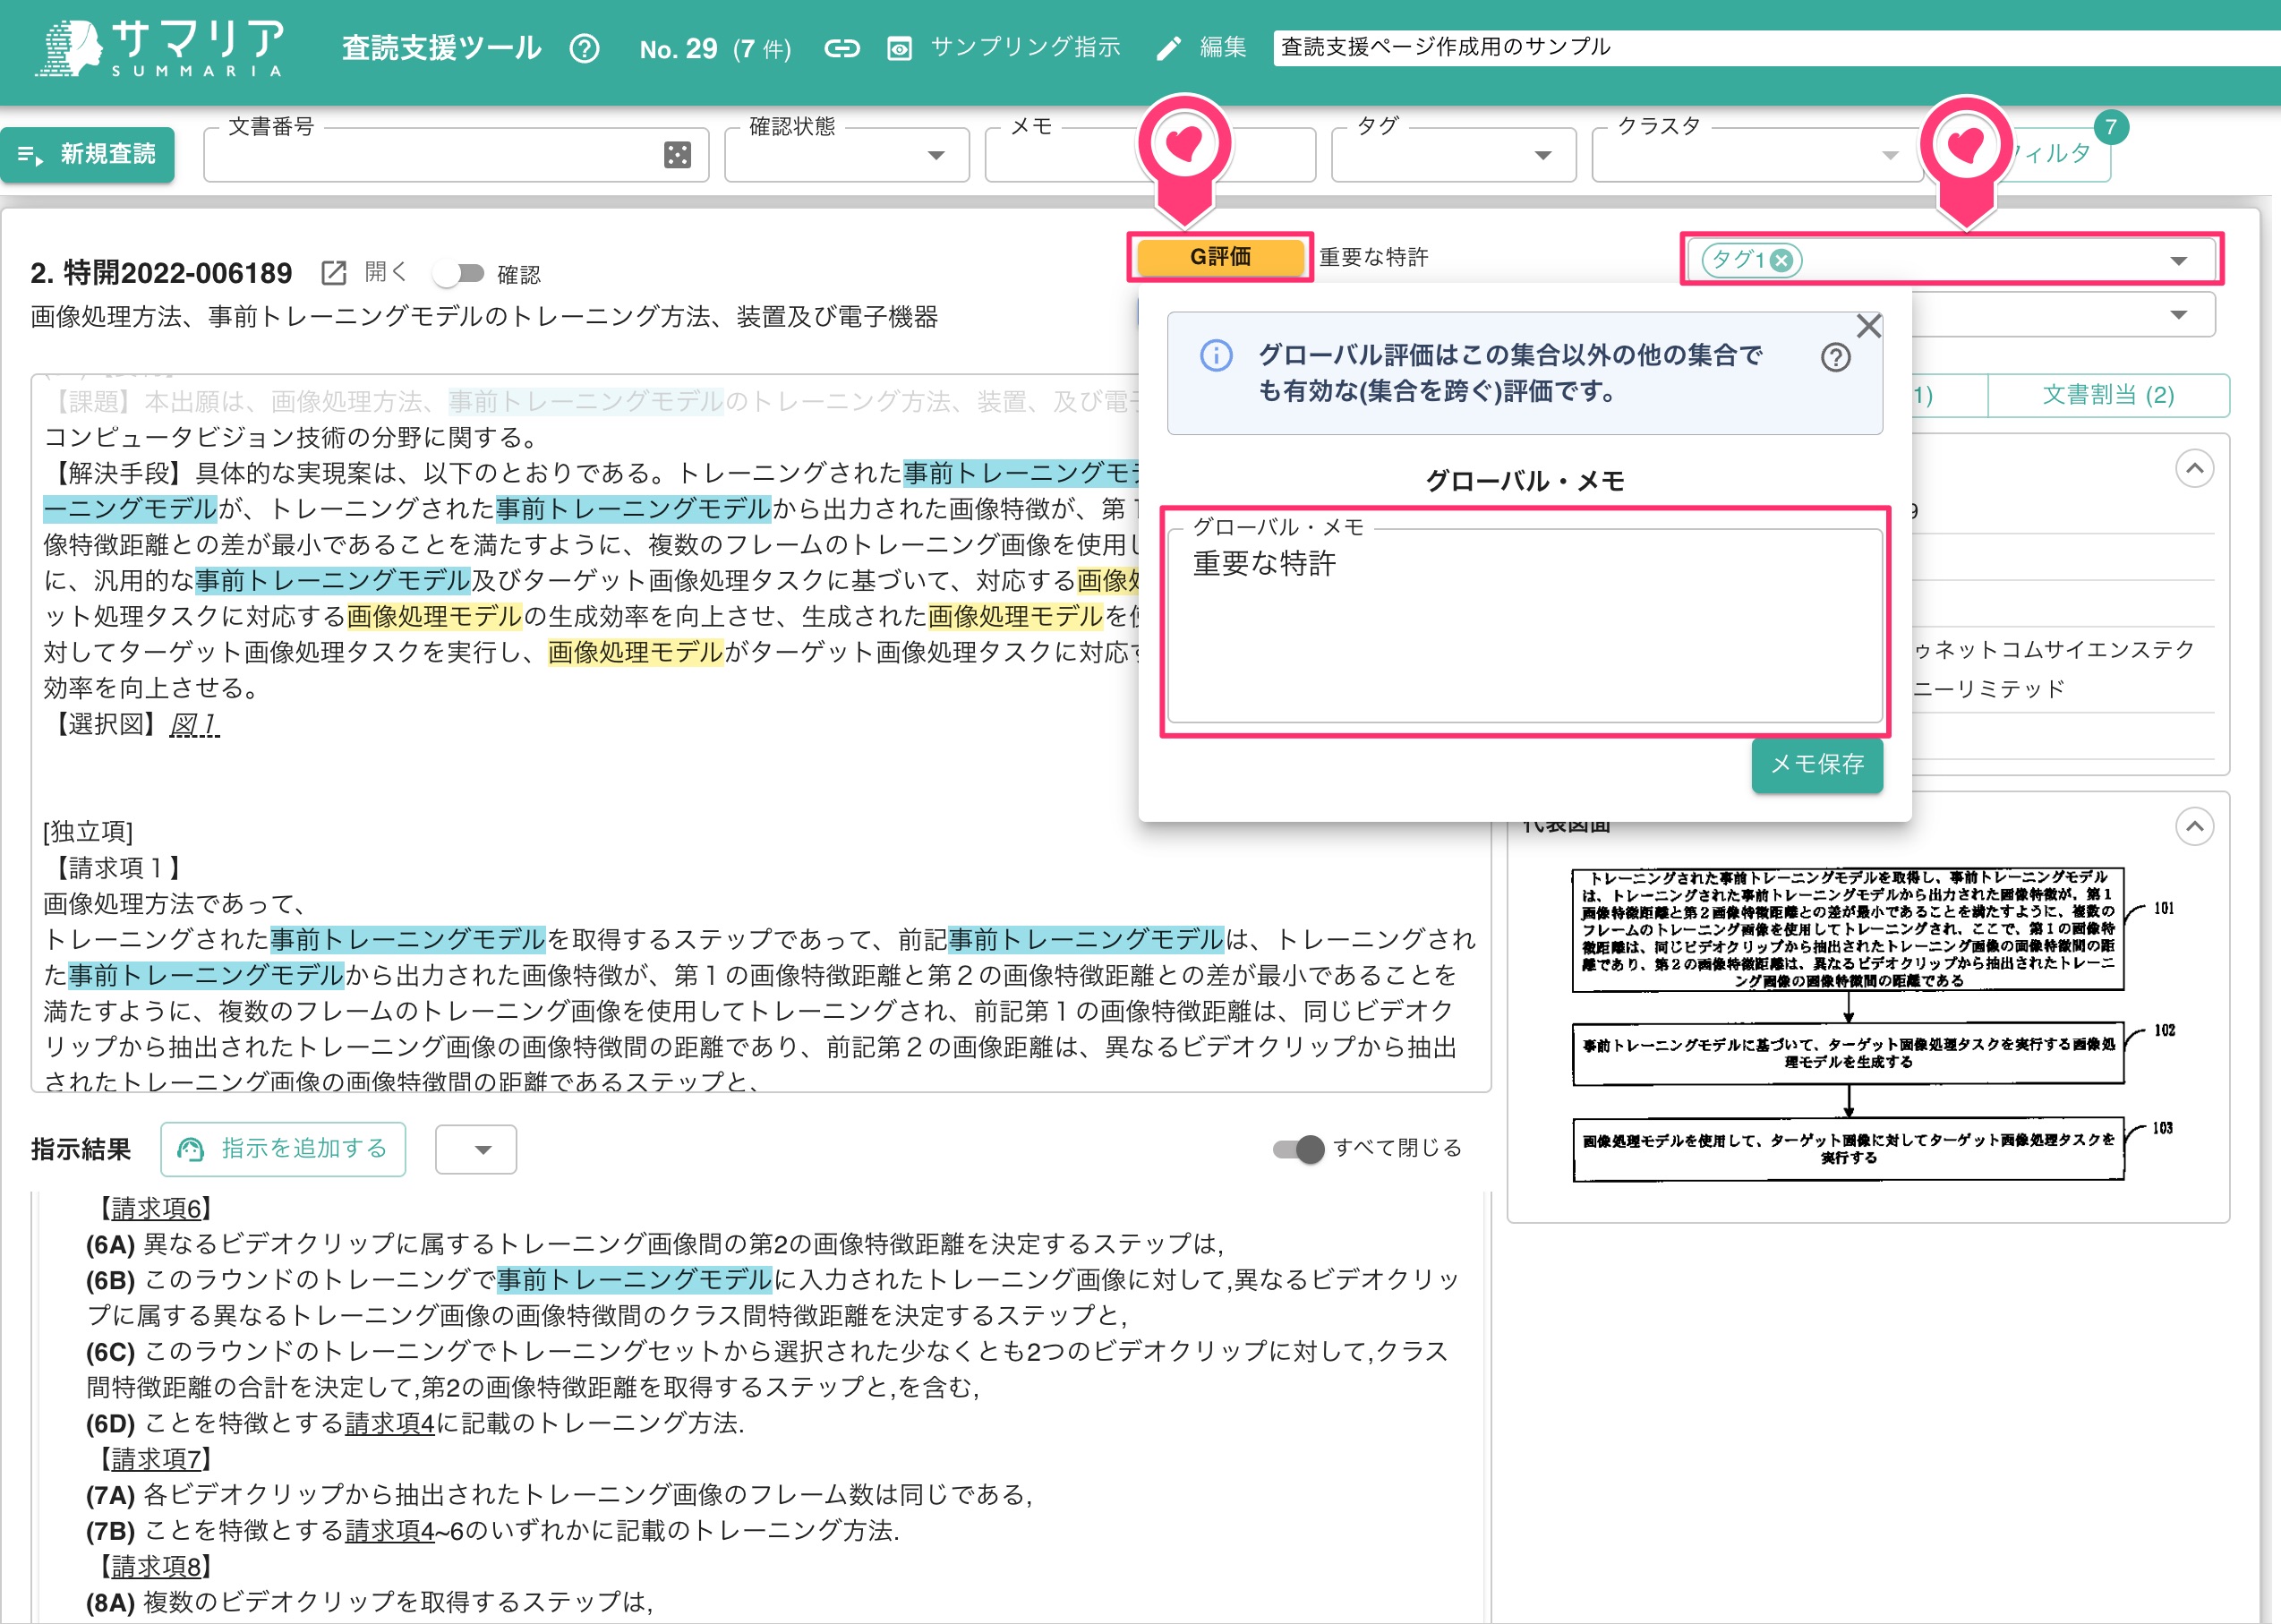Open the help icon beside 査読支援ツール
2281x1624 pixels.
586,47
